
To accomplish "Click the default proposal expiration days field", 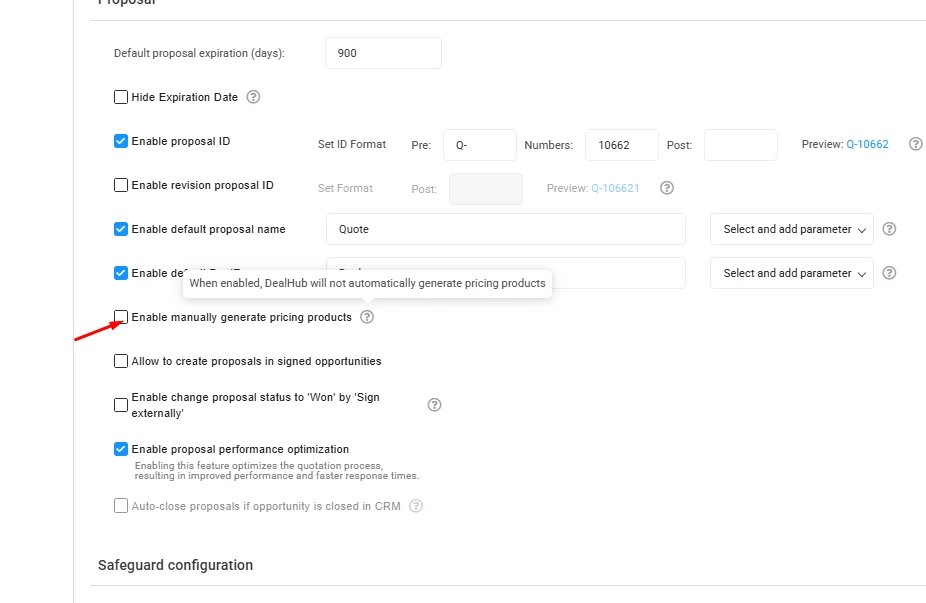I will coord(383,53).
